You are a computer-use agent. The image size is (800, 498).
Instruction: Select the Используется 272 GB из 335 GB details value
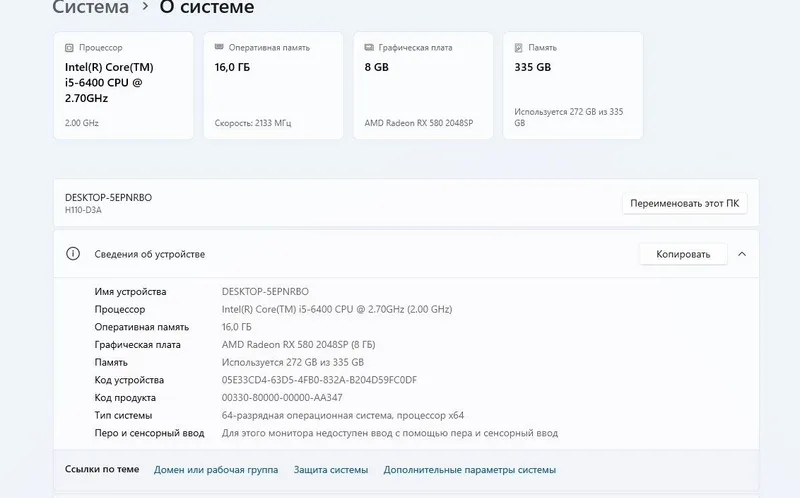coord(293,362)
